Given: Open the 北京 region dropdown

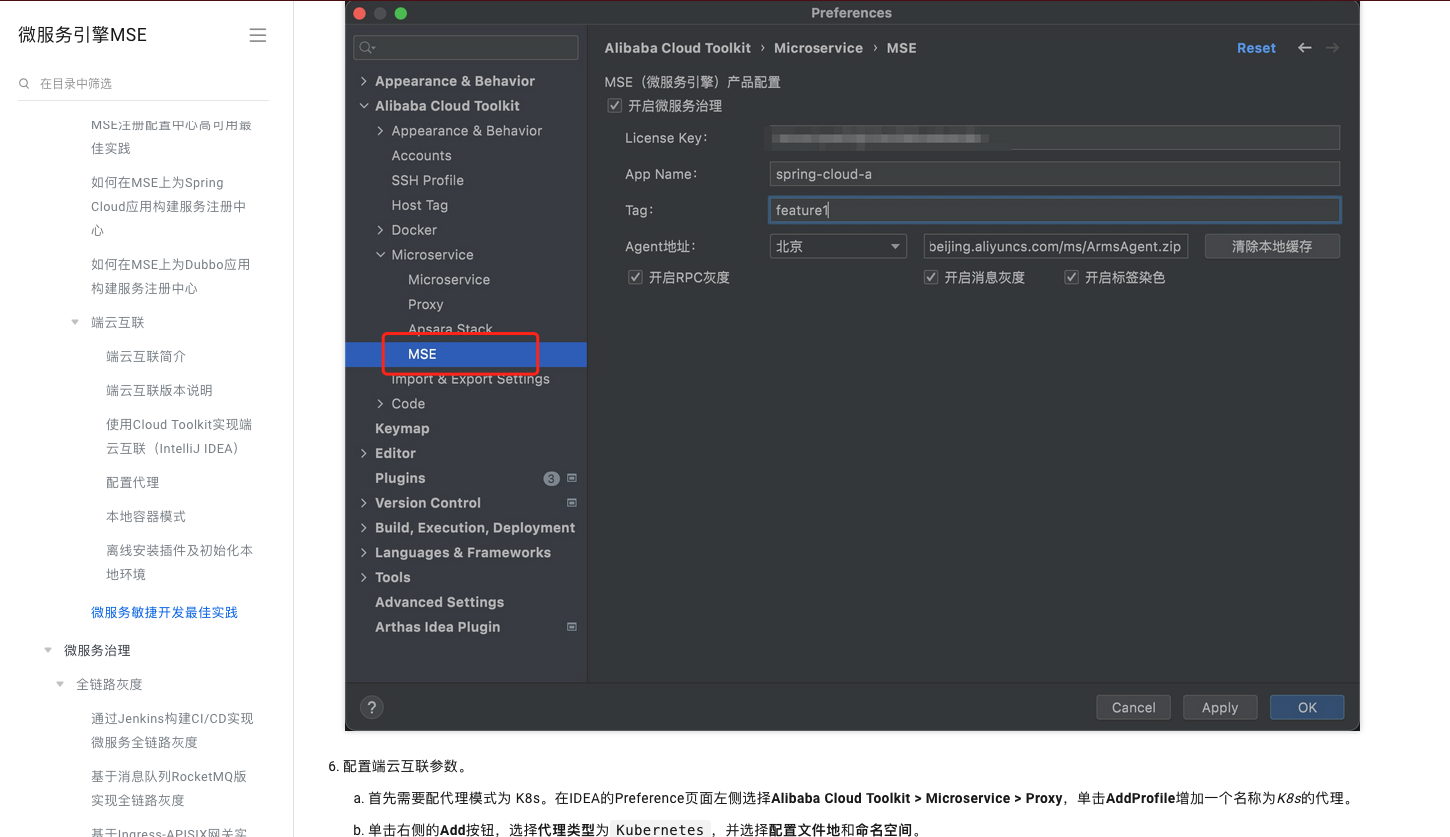Looking at the screenshot, I should point(838,246).
